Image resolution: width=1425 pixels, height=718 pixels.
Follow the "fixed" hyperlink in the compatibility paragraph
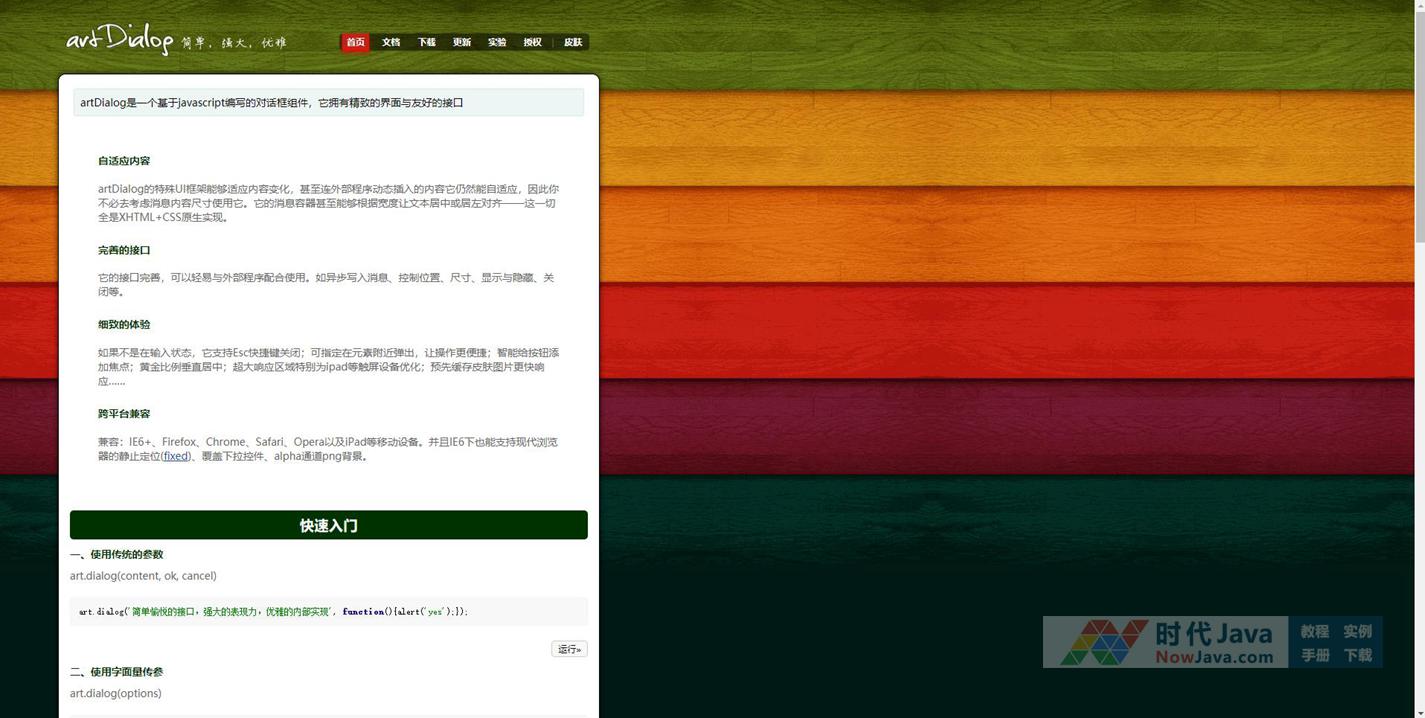click(x=176, y=456)
